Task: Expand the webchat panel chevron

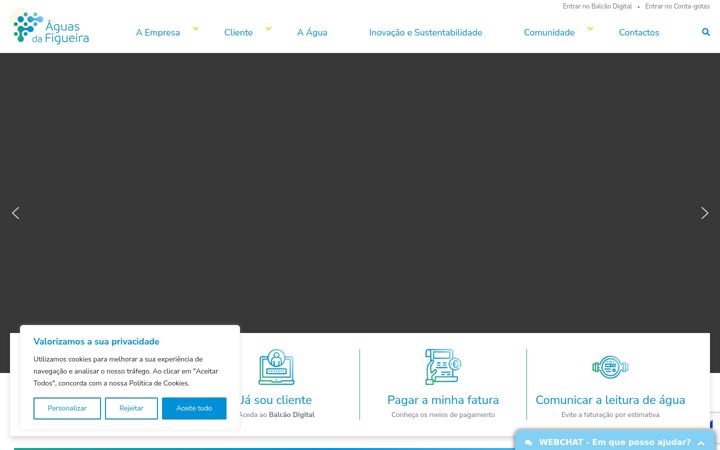Action: click(x=701, y=443)
